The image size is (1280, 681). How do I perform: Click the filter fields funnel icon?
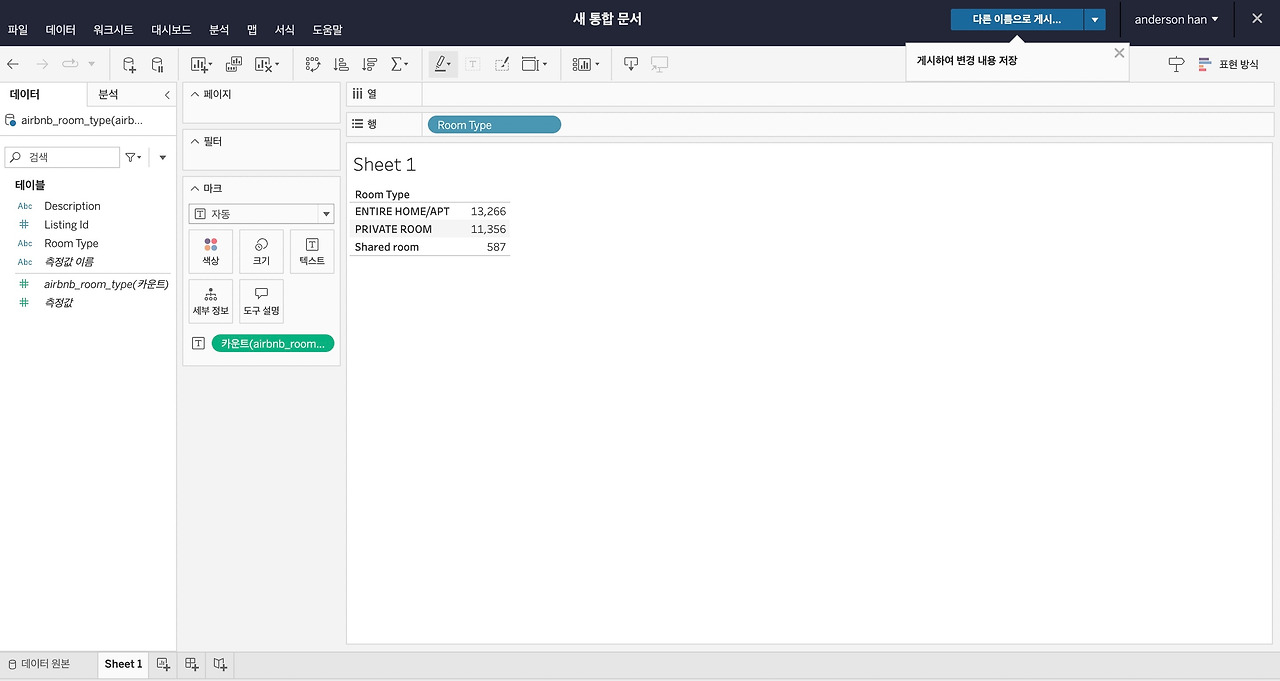133,157
